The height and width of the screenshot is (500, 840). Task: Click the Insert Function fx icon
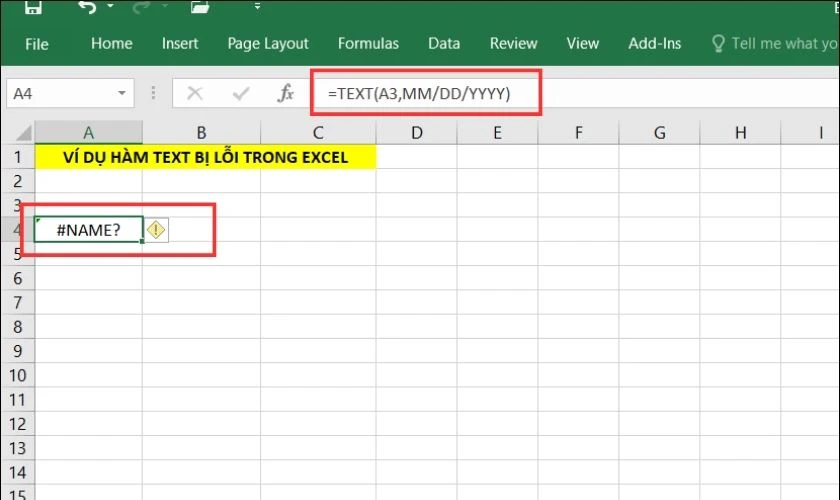click(x=286, y=93)
